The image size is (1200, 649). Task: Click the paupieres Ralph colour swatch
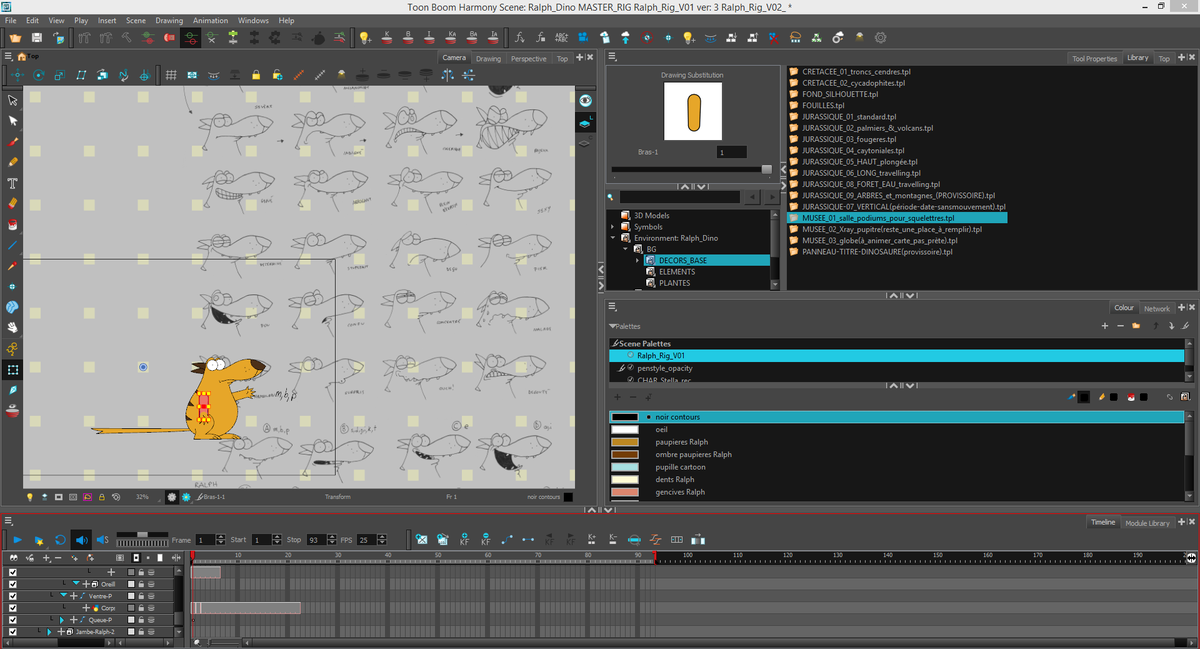(x=625, y=442)
